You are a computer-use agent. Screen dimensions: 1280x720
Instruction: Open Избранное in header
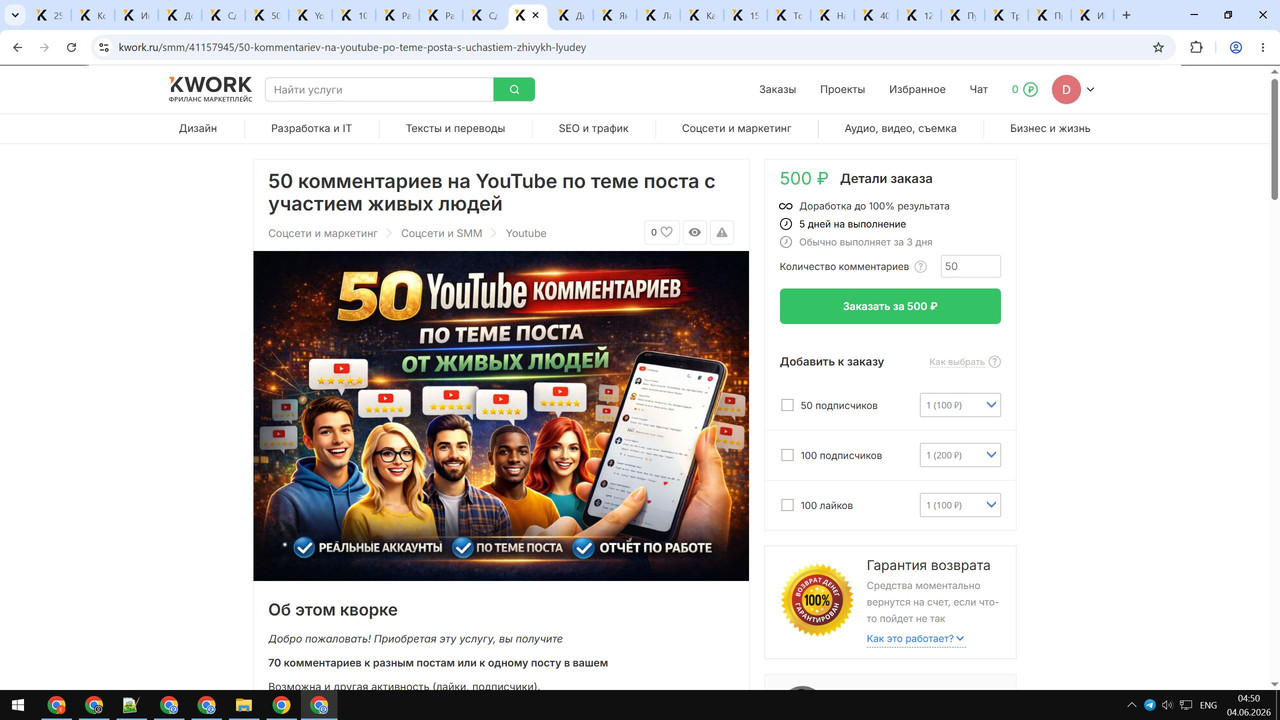[917, 89]
